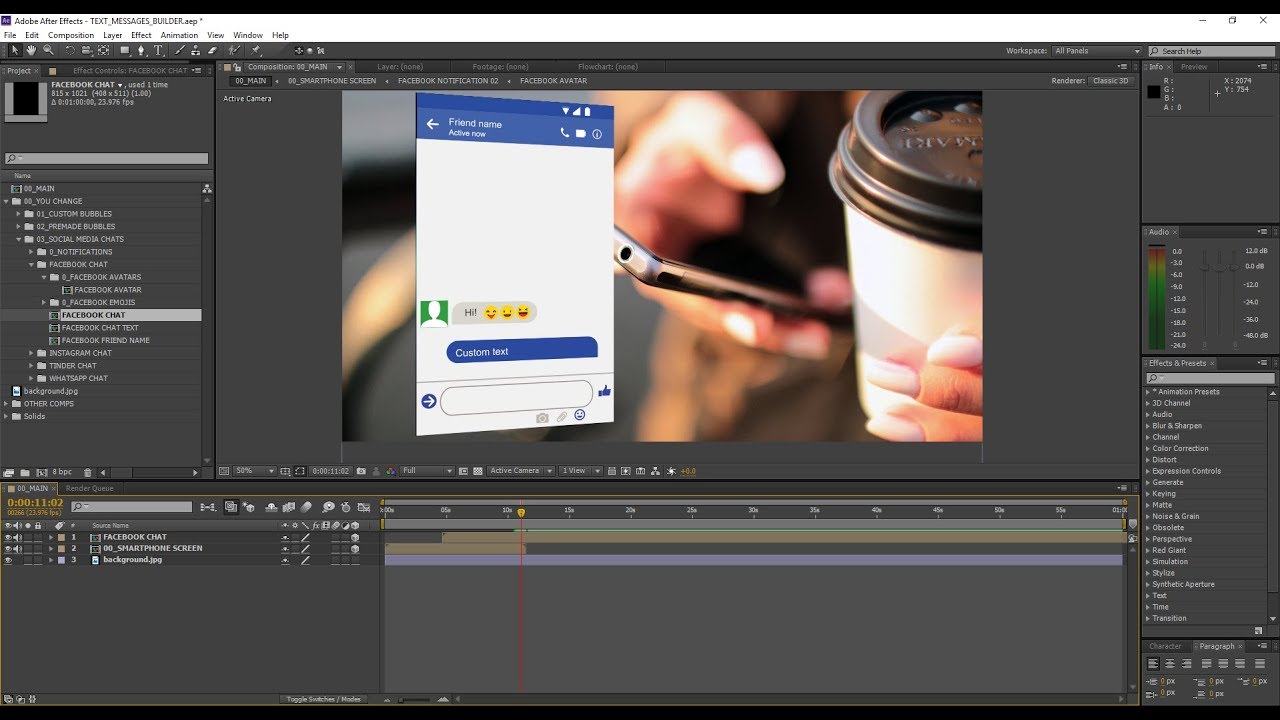The width and height of the screenshot is (1280, 720).
Task: Select the Rectangle shape tool
Action: pos(125,50)
